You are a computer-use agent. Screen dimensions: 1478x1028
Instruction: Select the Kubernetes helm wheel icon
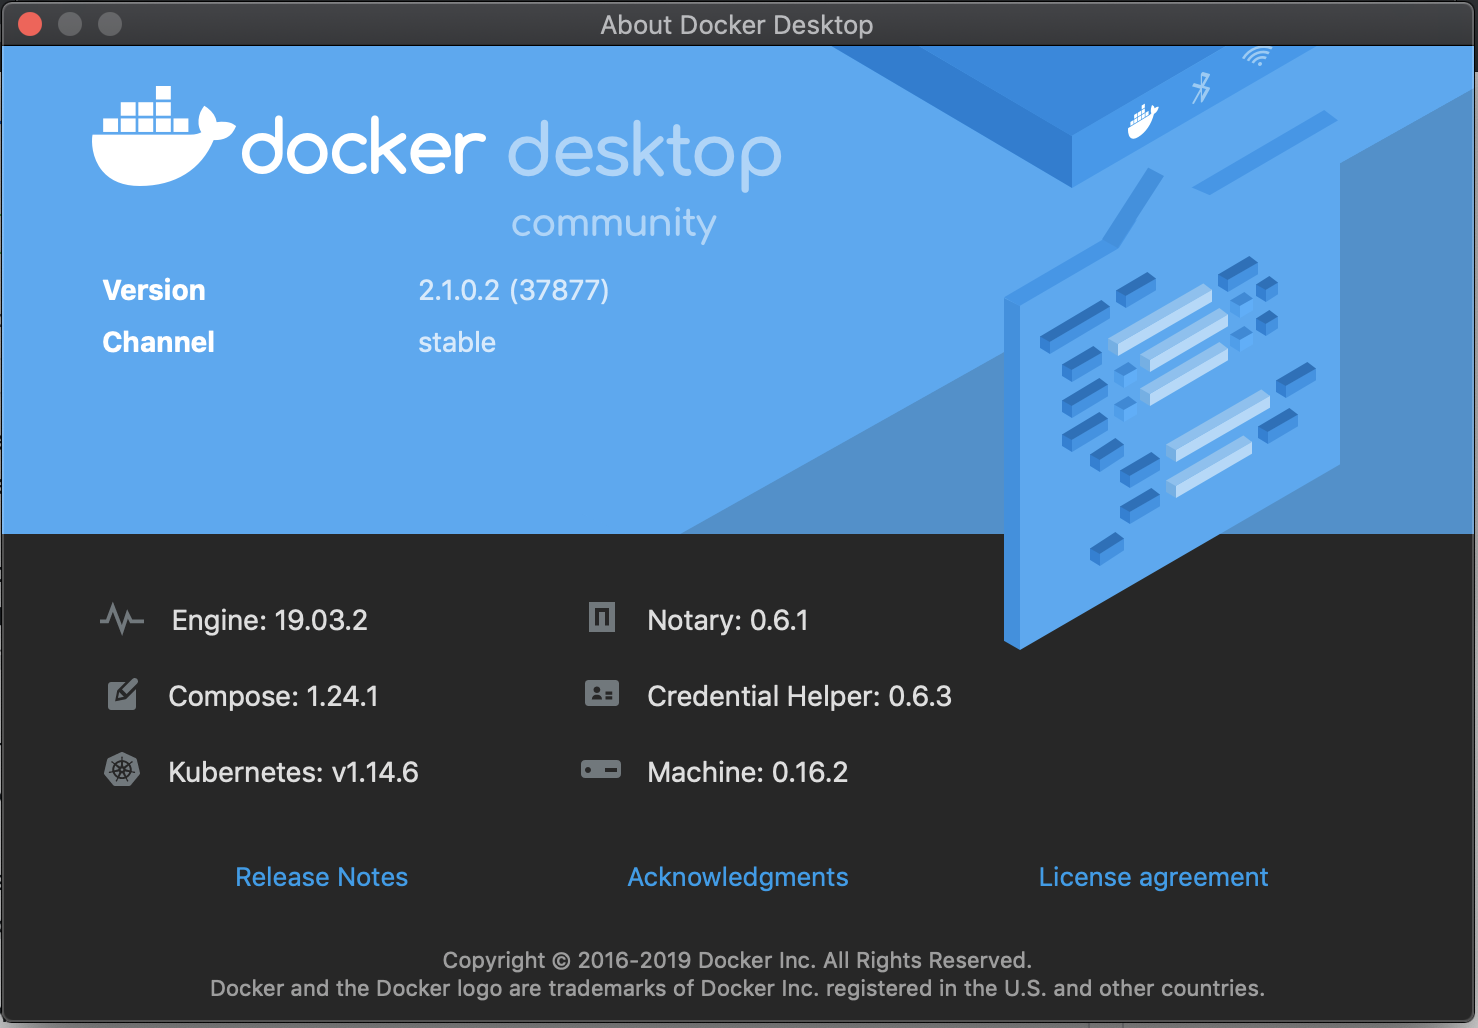[x=120, y=771]
